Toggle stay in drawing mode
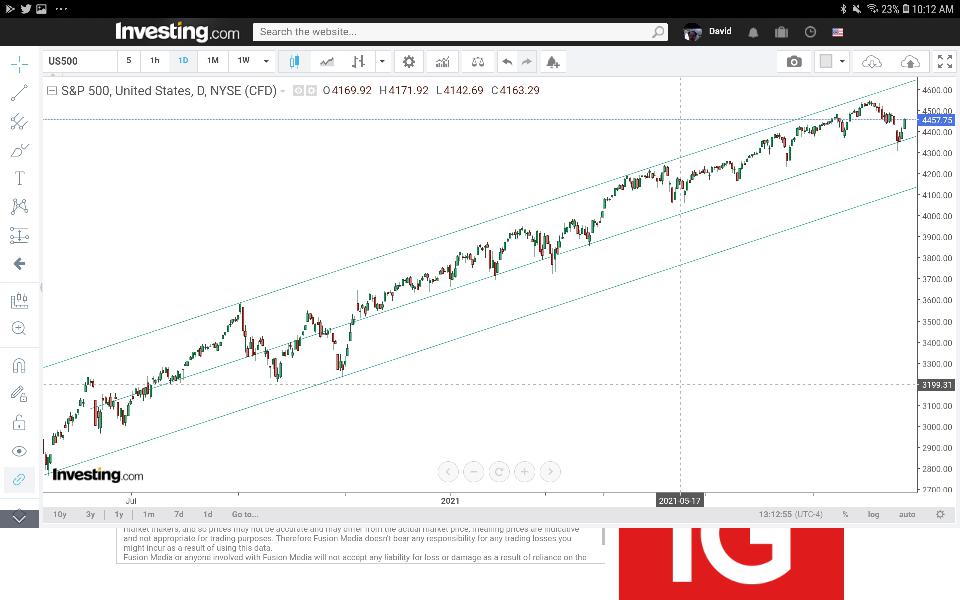 19,394
